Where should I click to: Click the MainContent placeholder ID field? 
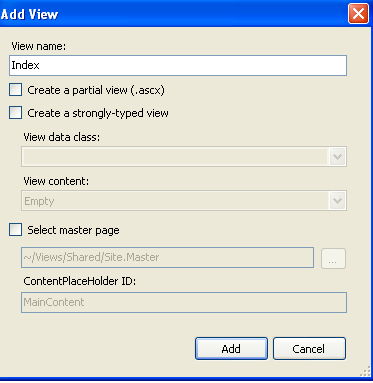pos(184,302)
